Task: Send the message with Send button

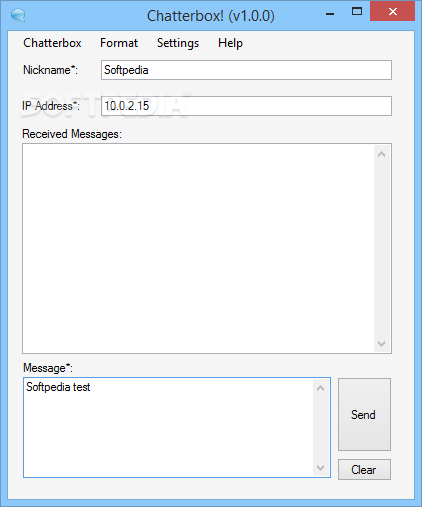Action: tap(364, 414)
